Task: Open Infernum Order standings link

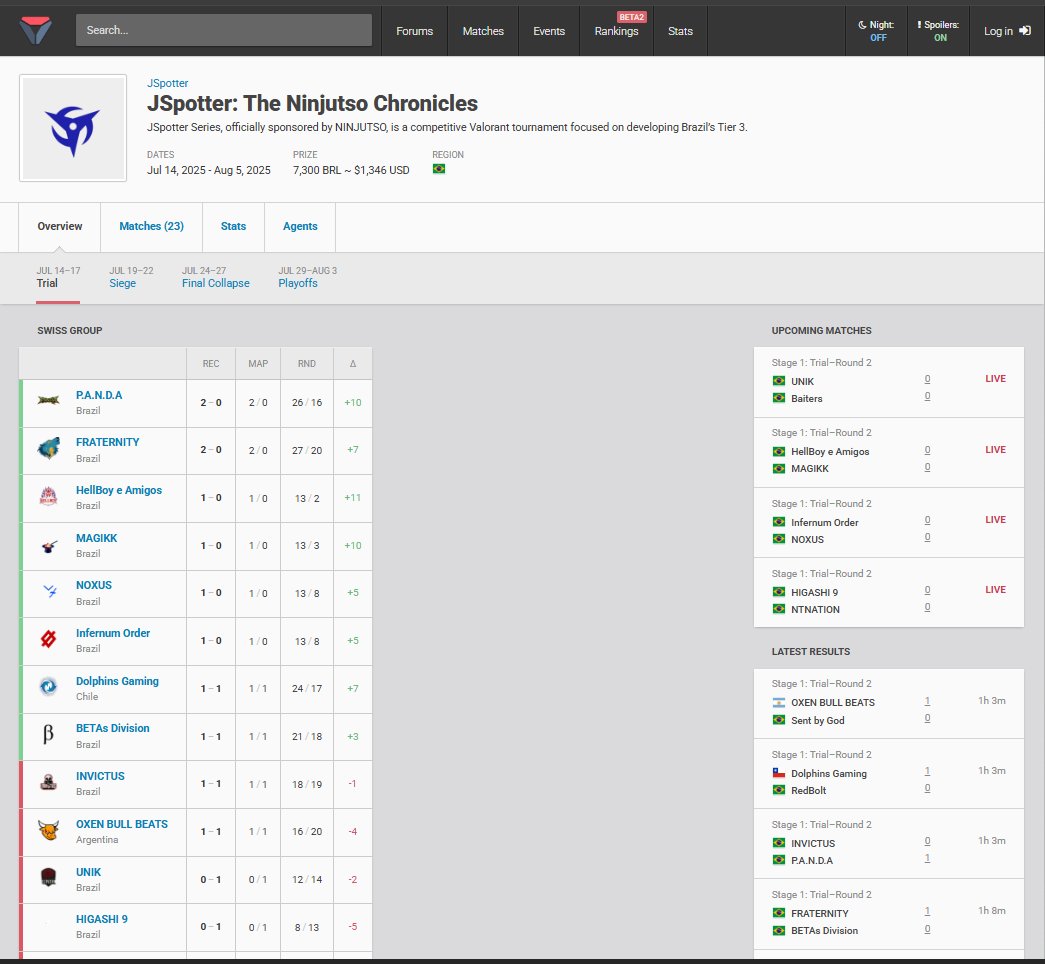Action: [113, 633]
